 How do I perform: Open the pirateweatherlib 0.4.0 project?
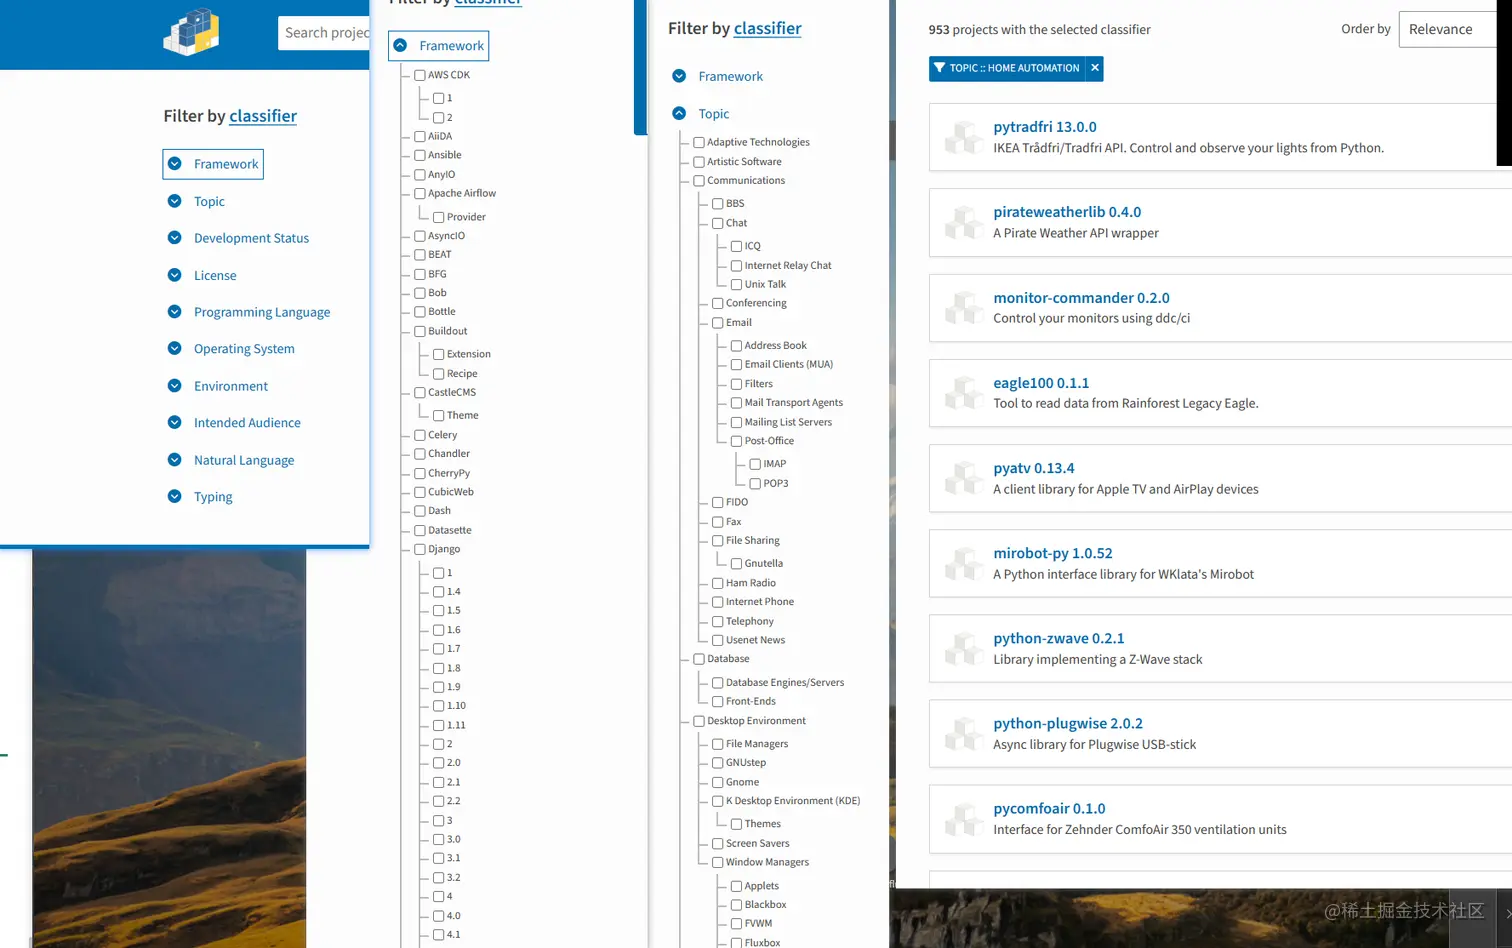(1067, 212)
